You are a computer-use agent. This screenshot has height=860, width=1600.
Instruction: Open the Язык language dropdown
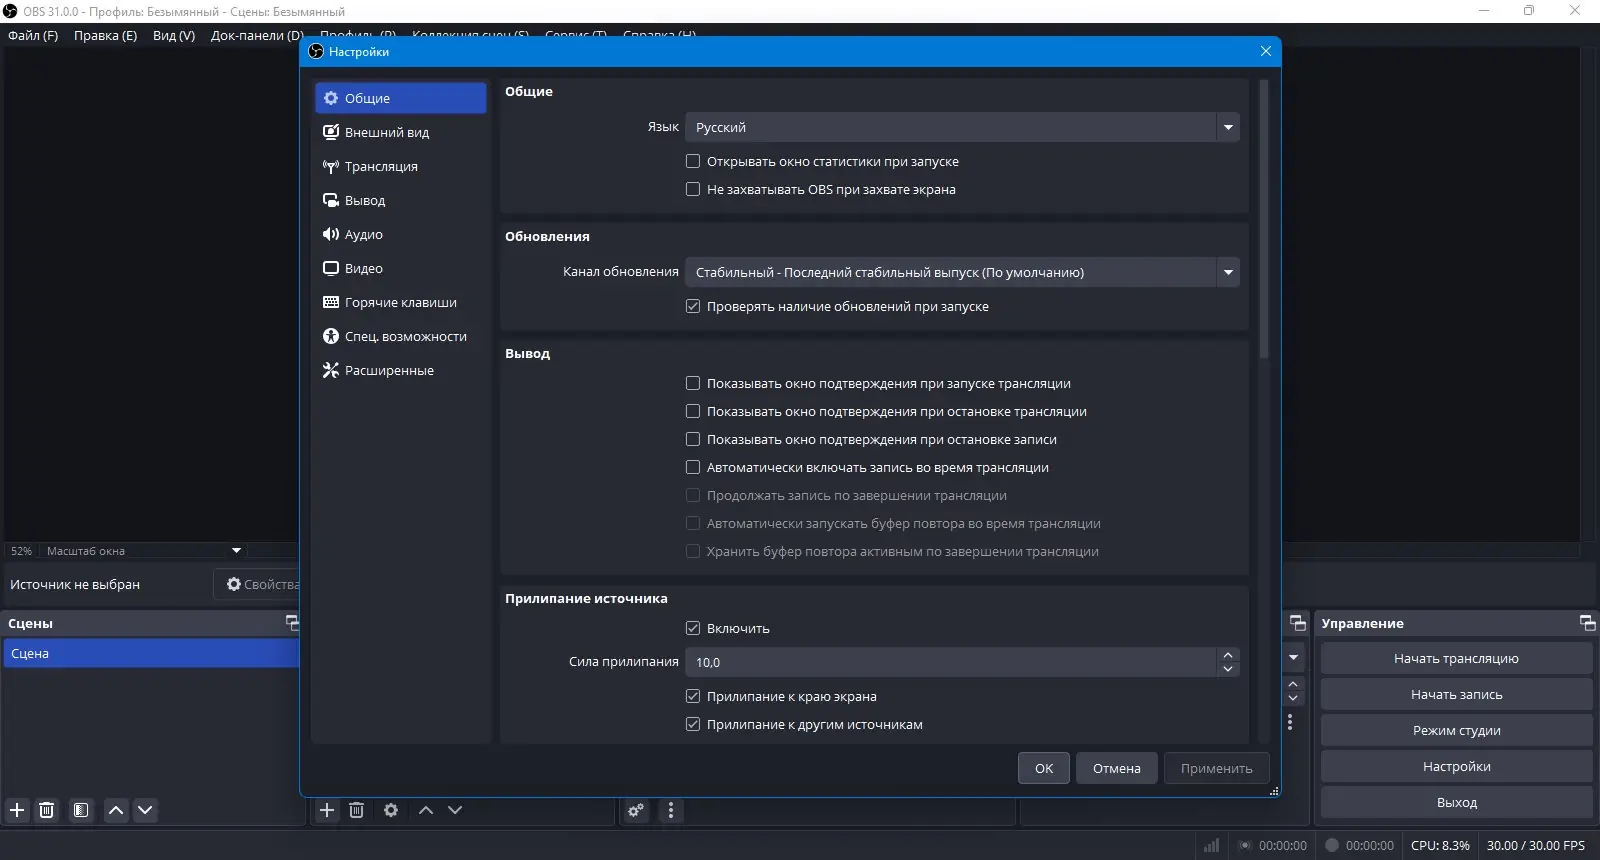point(962,127)
